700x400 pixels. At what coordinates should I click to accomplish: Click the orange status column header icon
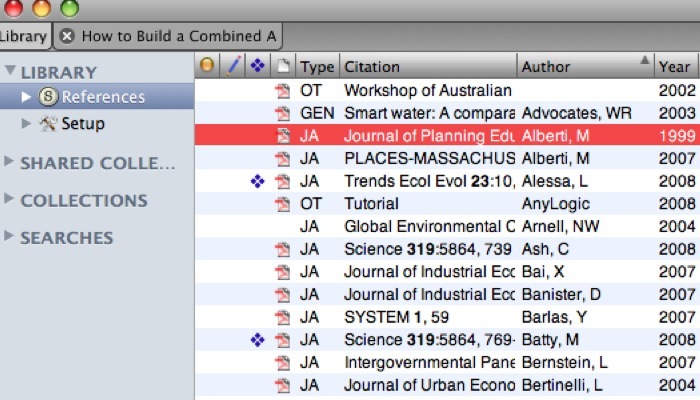click(207, 67)
